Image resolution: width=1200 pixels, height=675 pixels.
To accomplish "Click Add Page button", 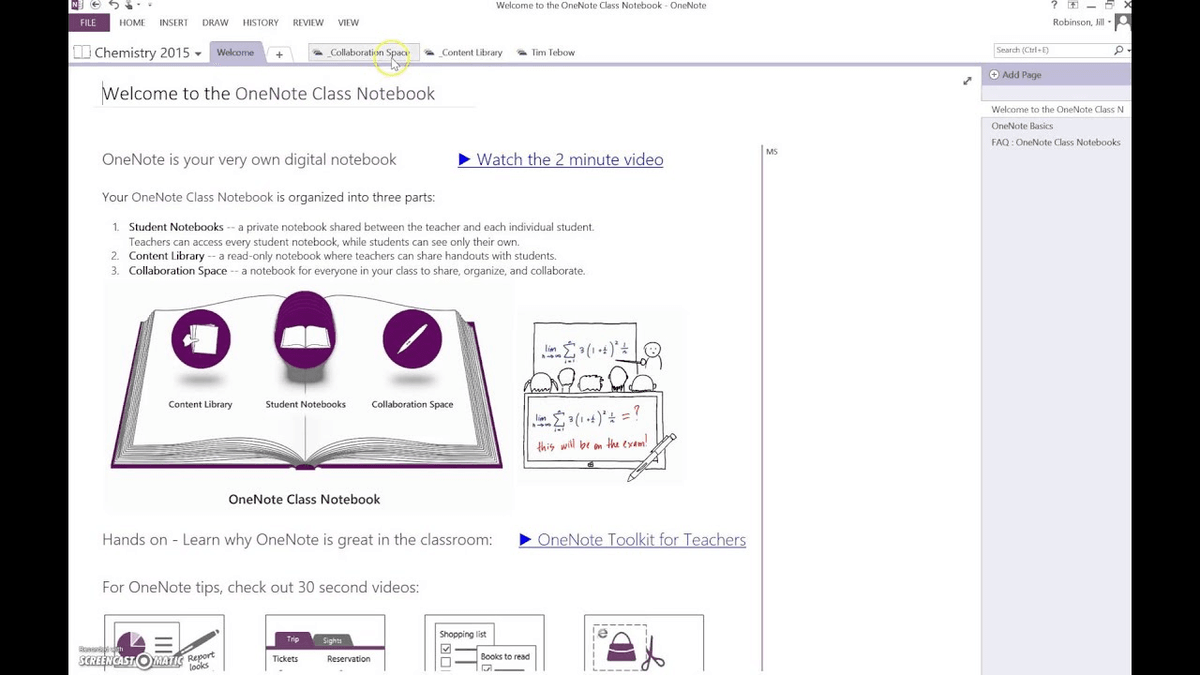I will [1015, 75].
